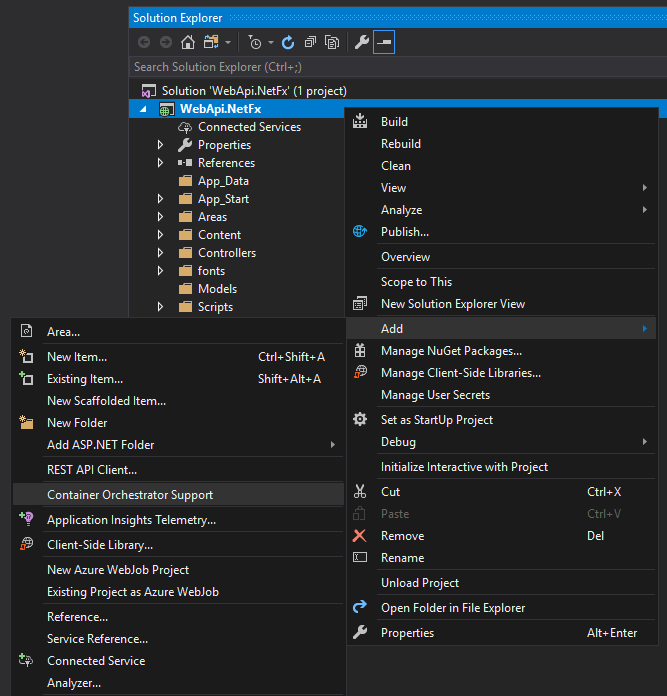Screen dimensions: 667x696
Task: Focus the Search Solution Explorer box
Action: tap(398, 67)
